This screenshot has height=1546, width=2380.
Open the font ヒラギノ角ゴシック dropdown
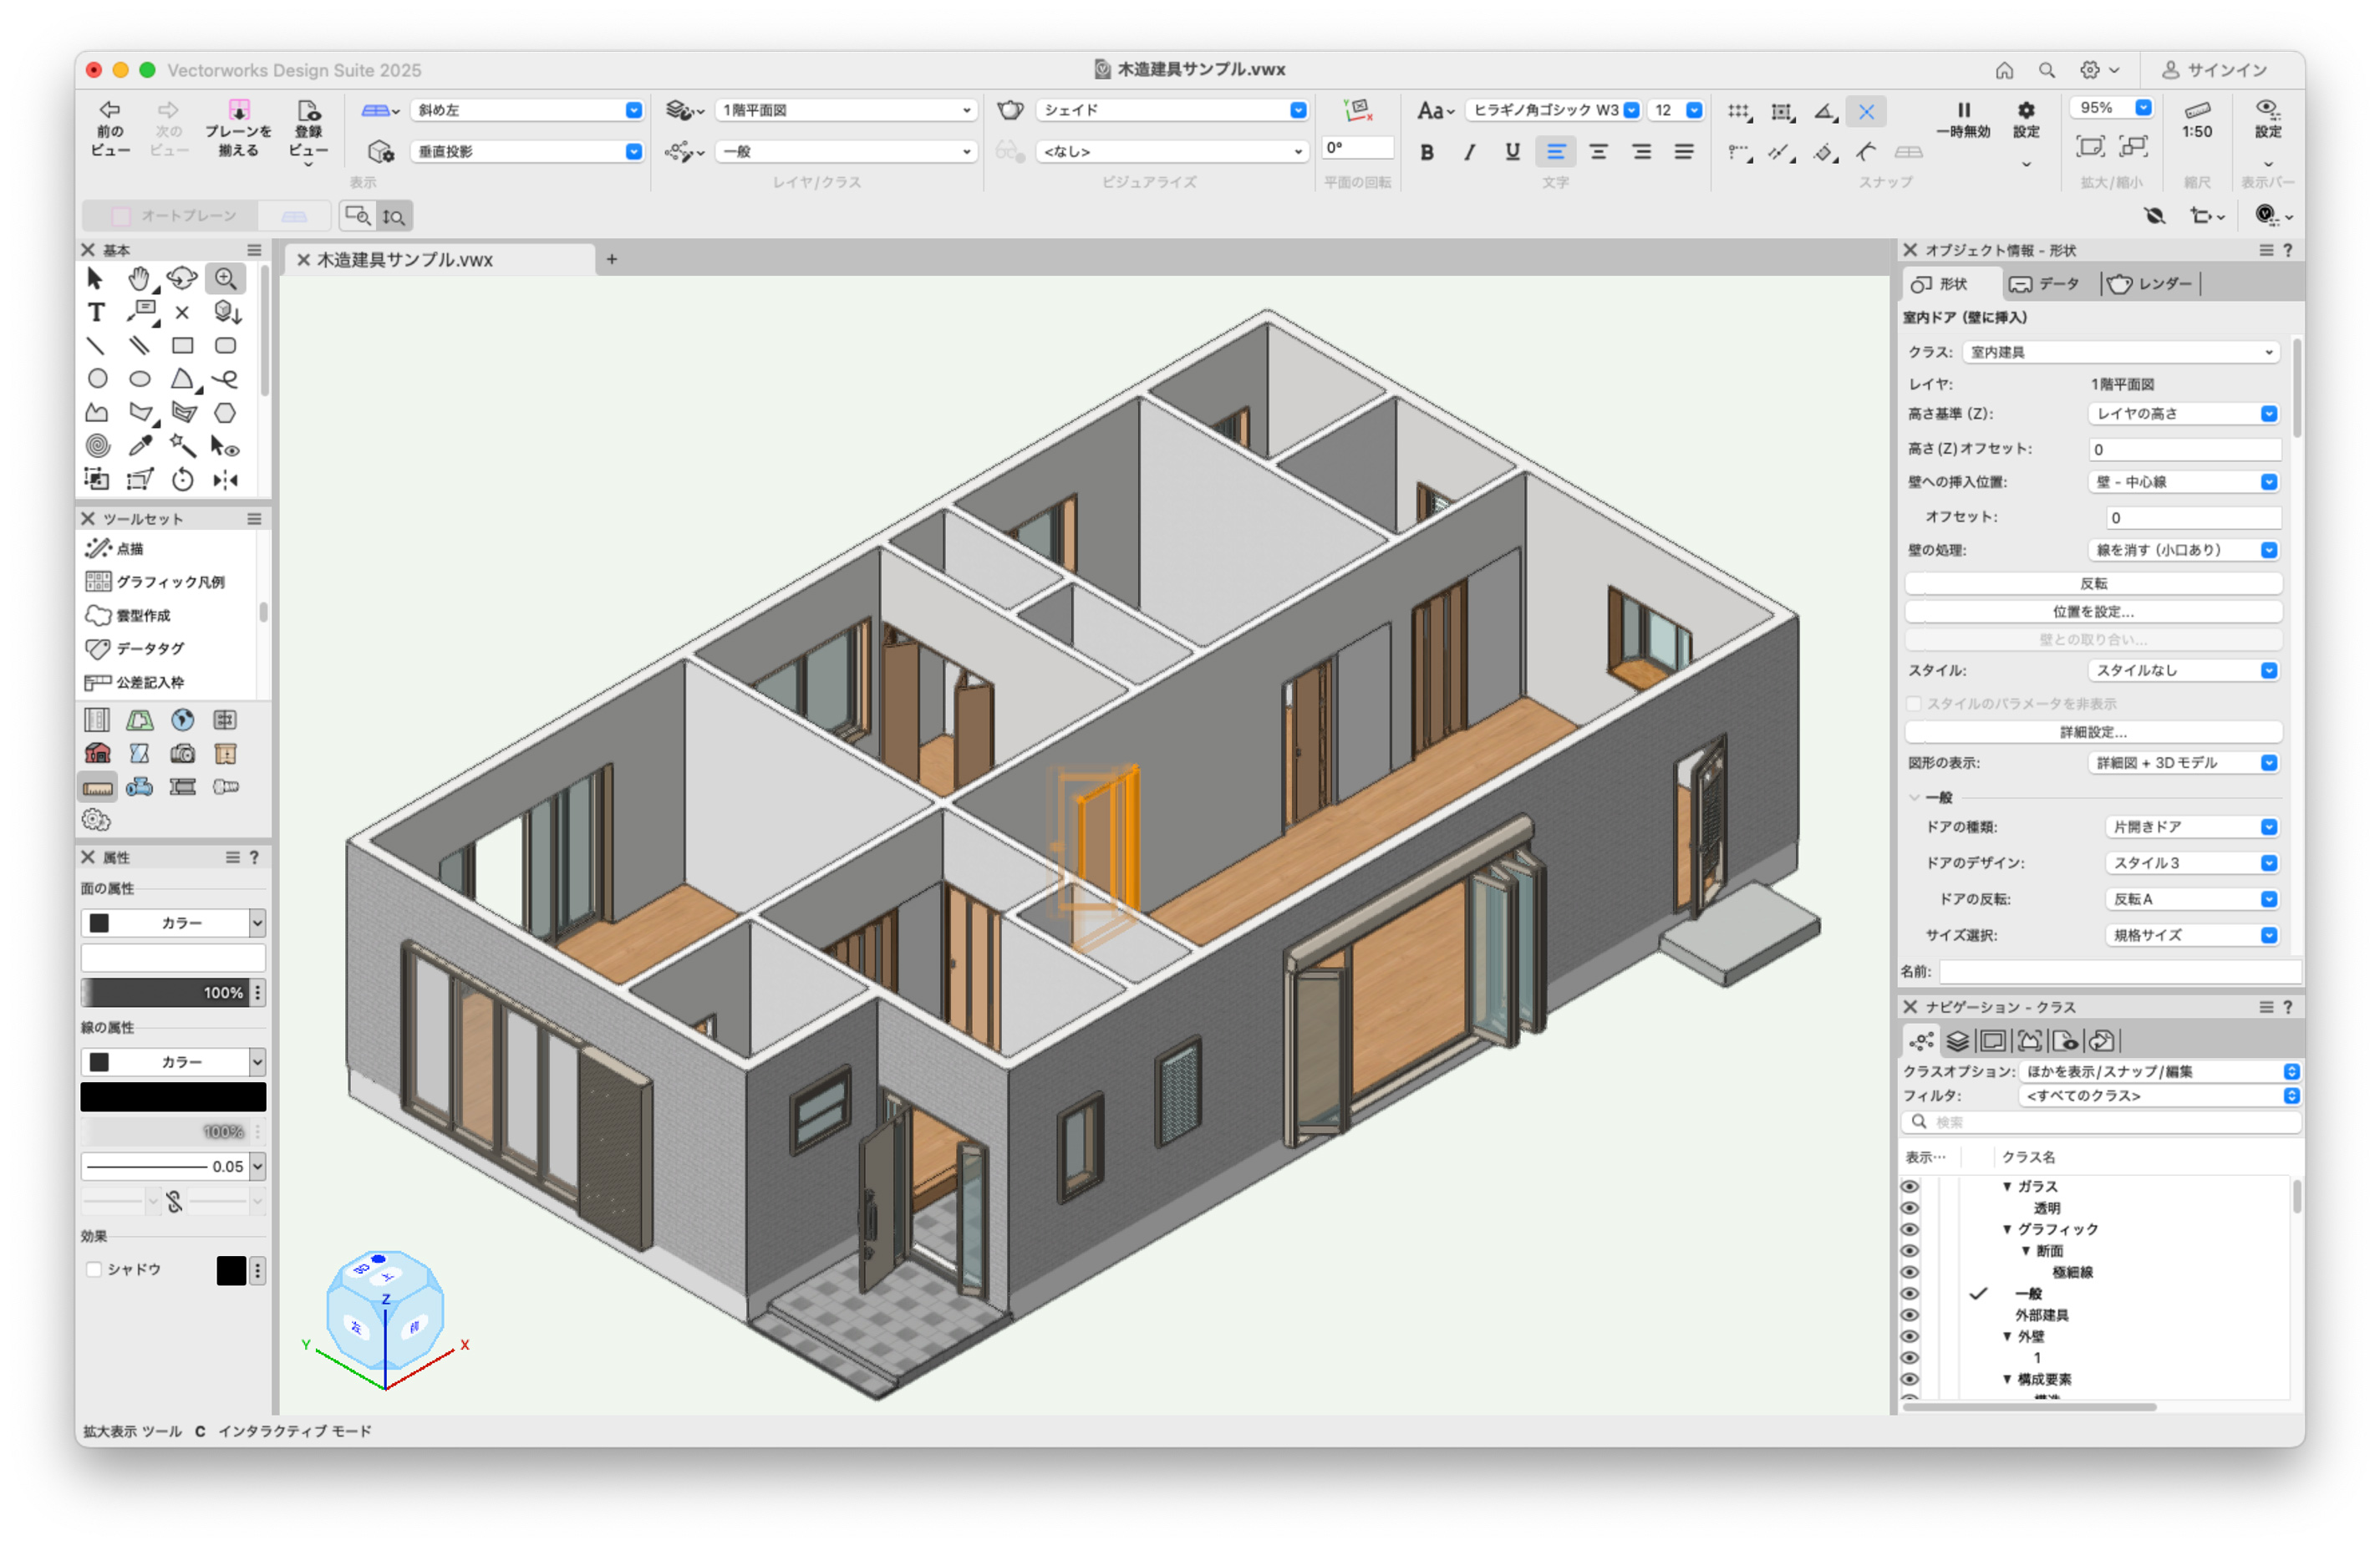tap(1553, 110)
